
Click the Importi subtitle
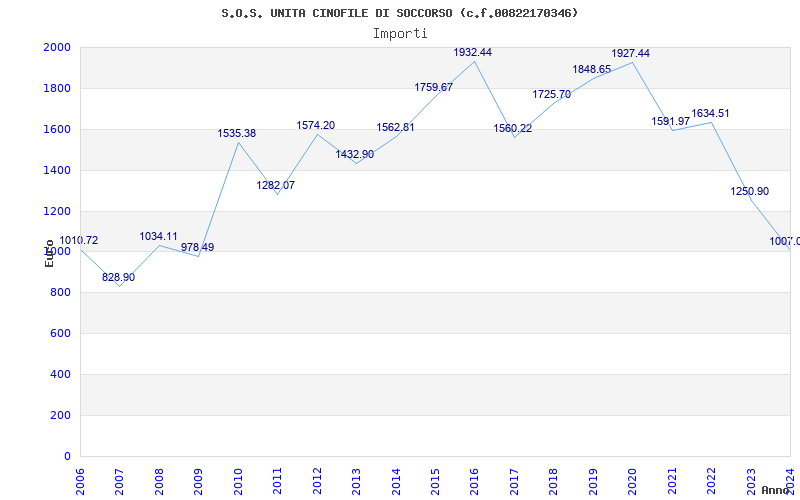pos(400,34)
